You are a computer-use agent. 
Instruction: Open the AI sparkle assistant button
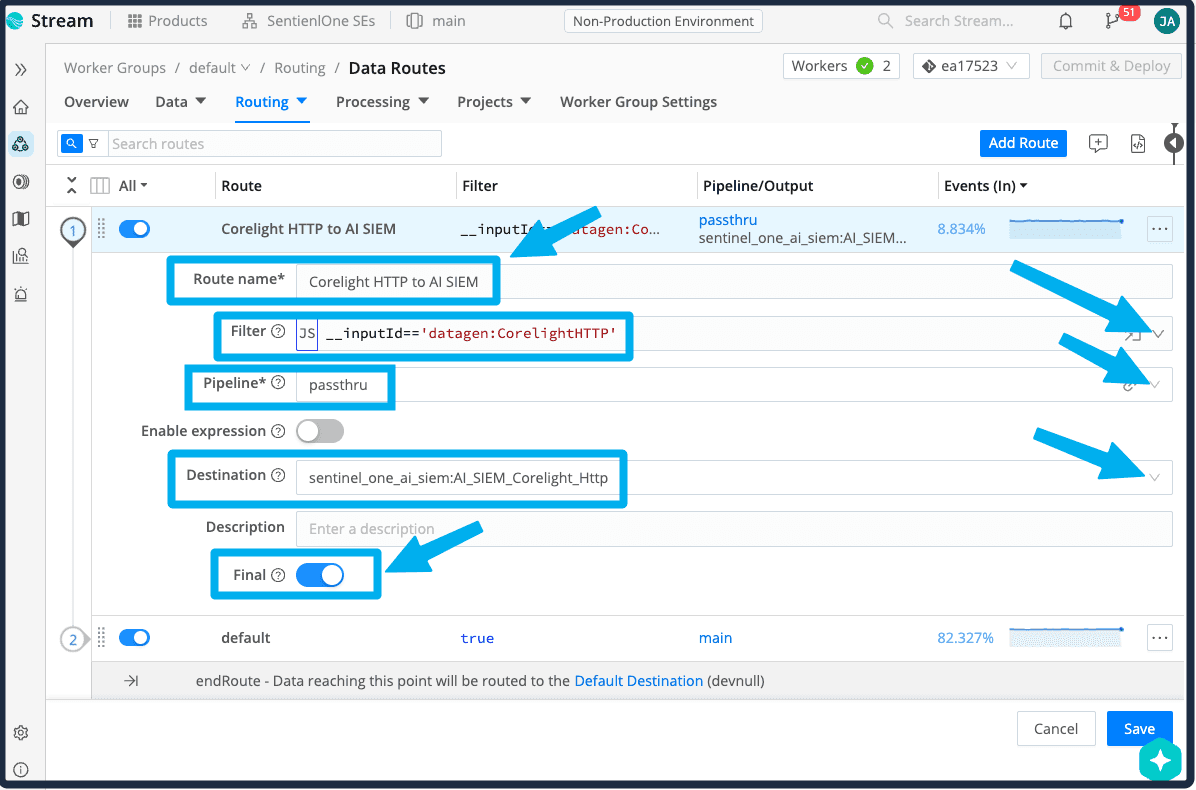1160,760
